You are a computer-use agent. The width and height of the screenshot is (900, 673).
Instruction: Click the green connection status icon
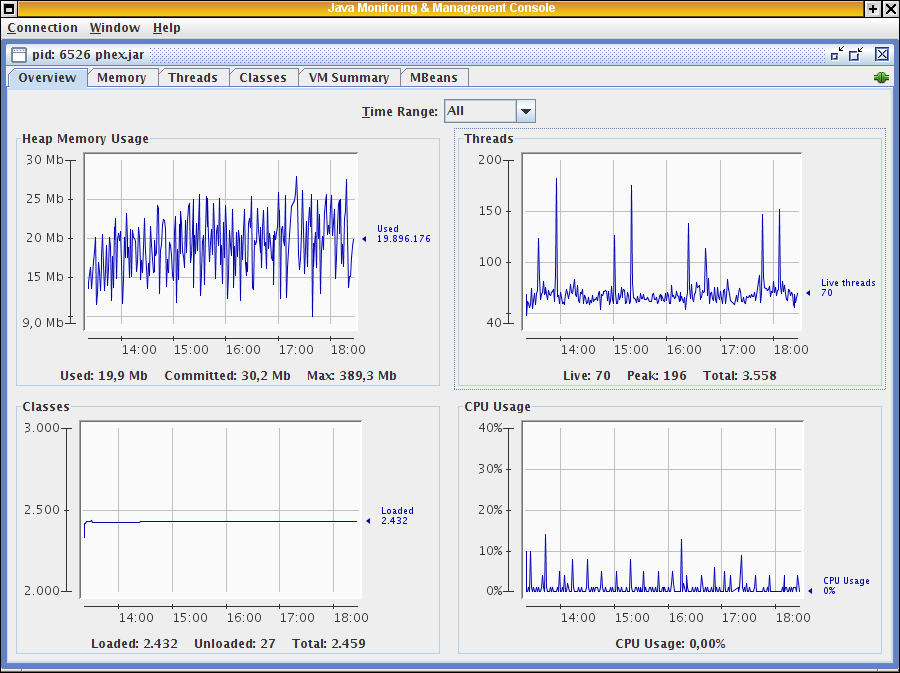[881, 77]
